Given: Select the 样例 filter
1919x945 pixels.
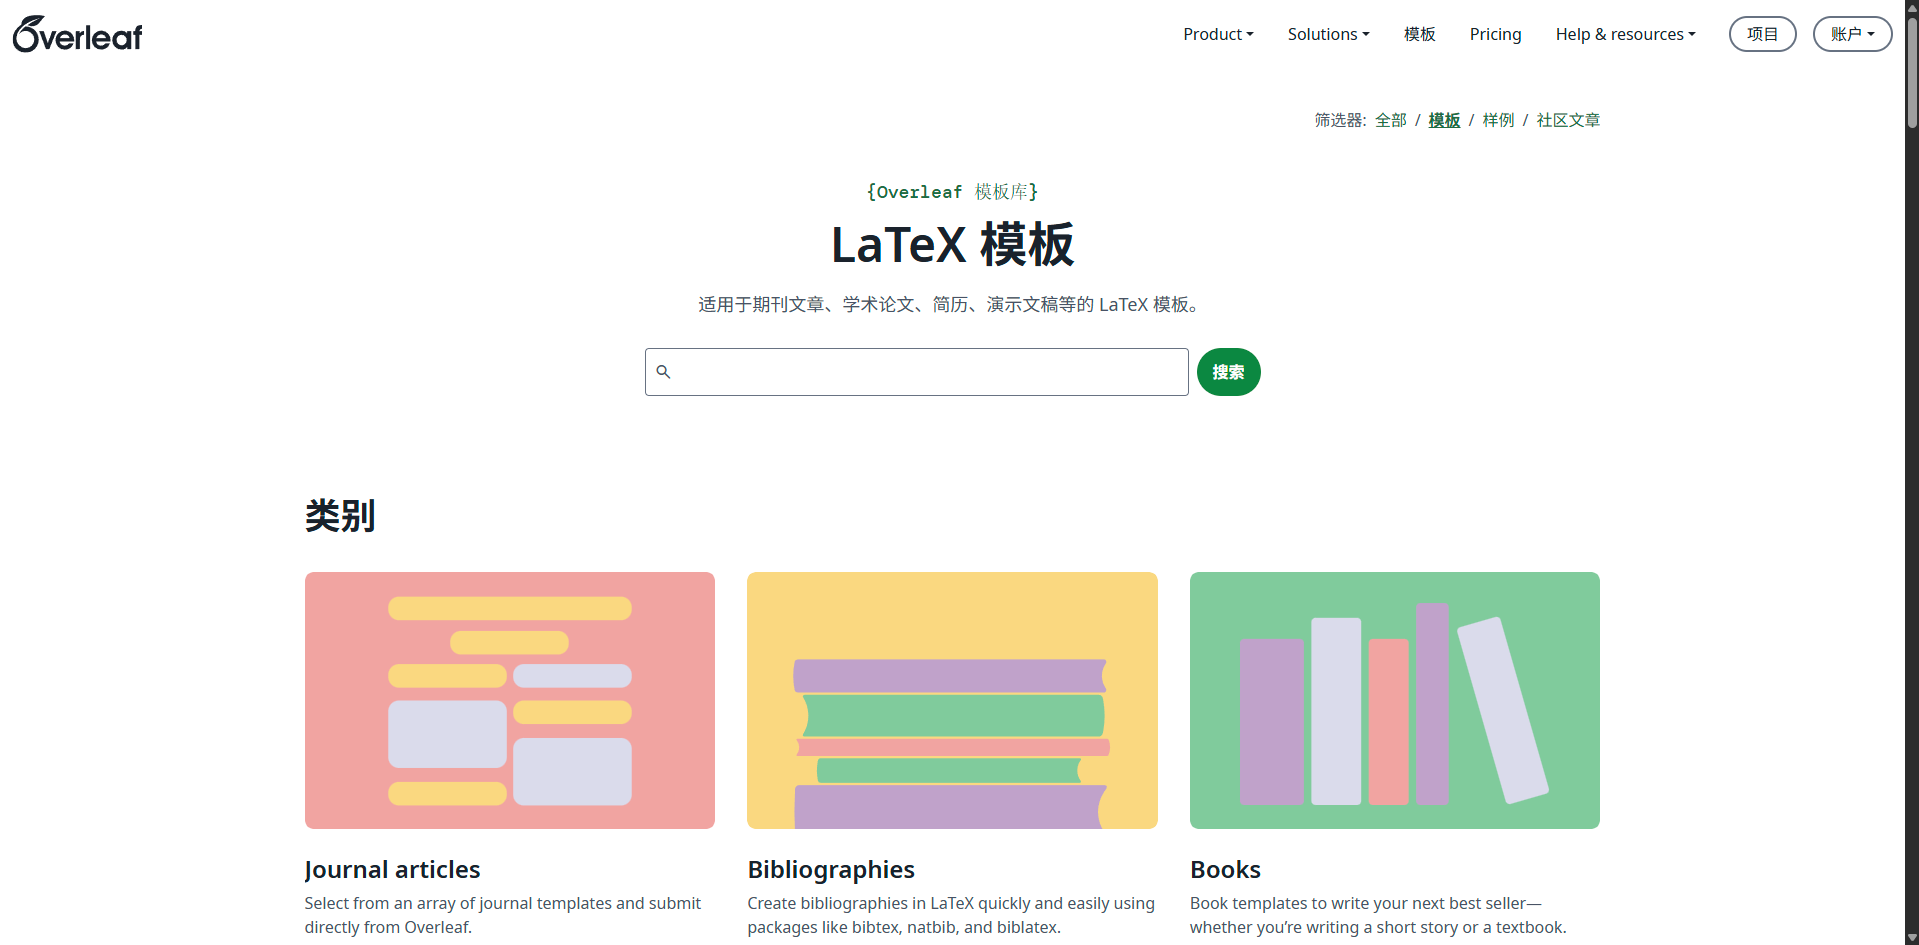Looking at the screenshot, I should 1498,119.
